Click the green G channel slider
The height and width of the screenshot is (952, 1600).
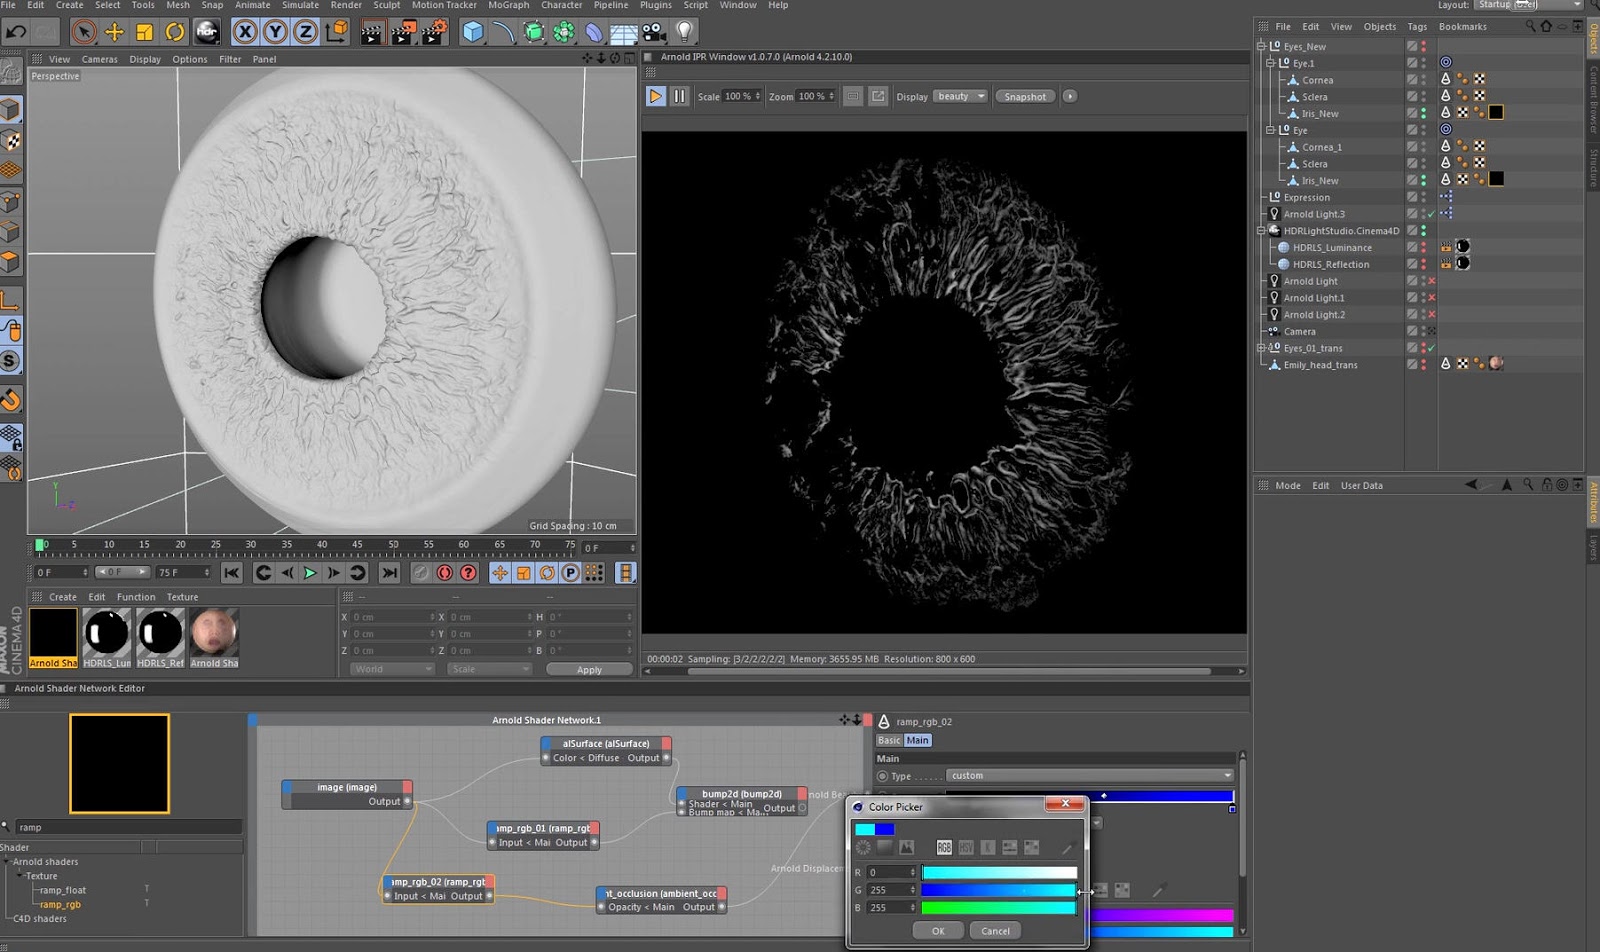[x=998, y=890]
